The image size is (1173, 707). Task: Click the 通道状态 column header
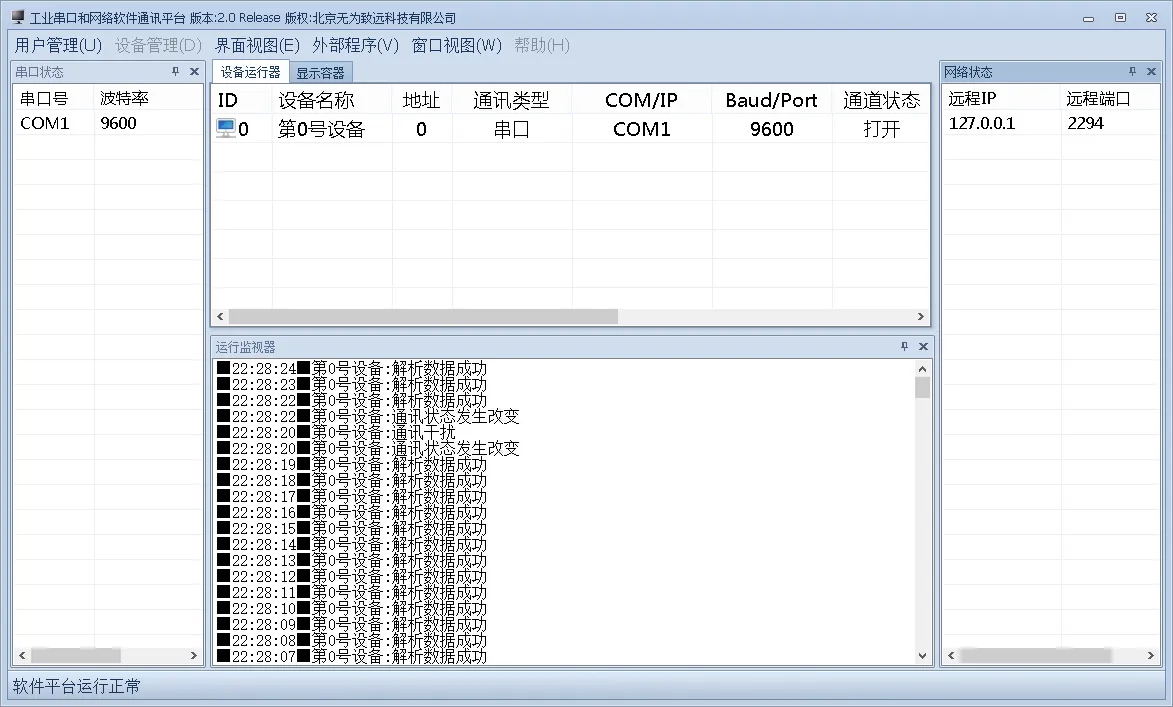click(x=881, y=100)
